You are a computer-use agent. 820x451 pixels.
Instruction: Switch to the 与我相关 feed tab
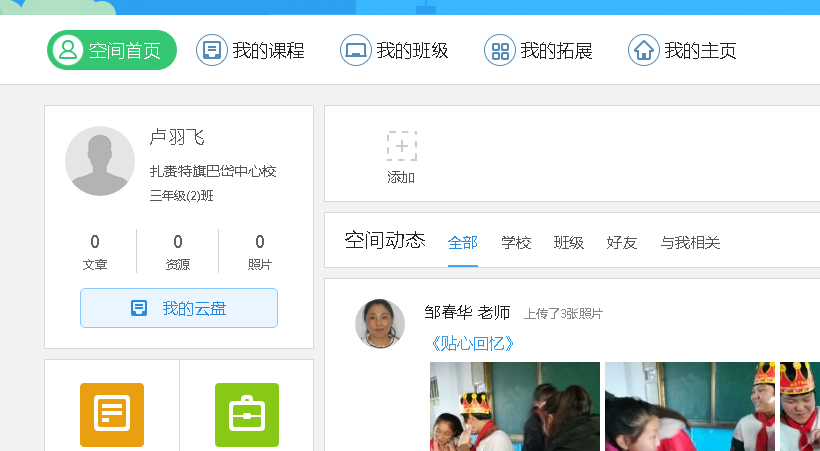click(x=690, y=243)
